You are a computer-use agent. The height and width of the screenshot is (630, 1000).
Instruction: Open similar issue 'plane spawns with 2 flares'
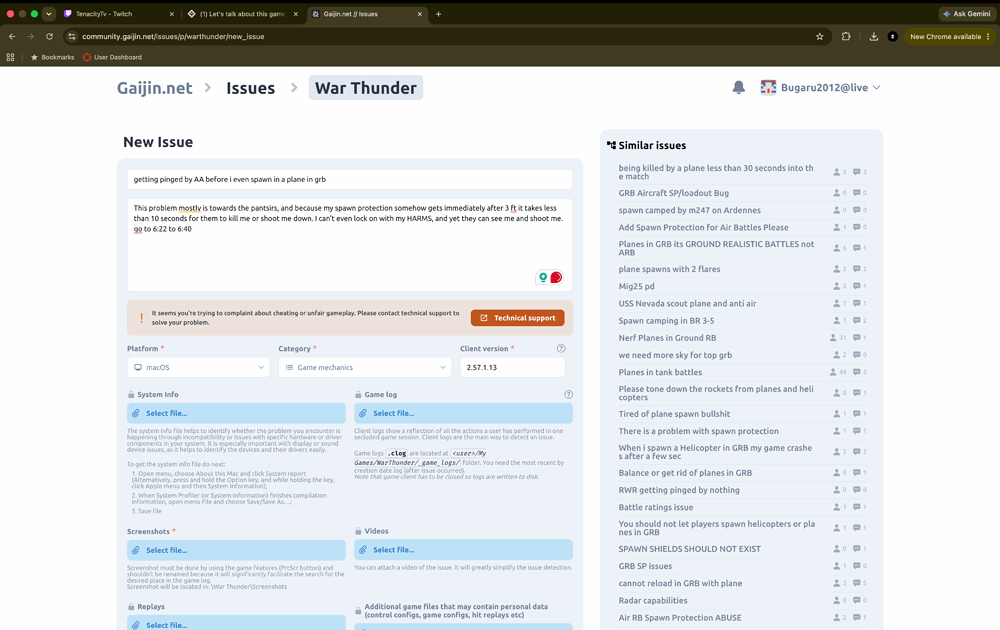coord(669,269)
